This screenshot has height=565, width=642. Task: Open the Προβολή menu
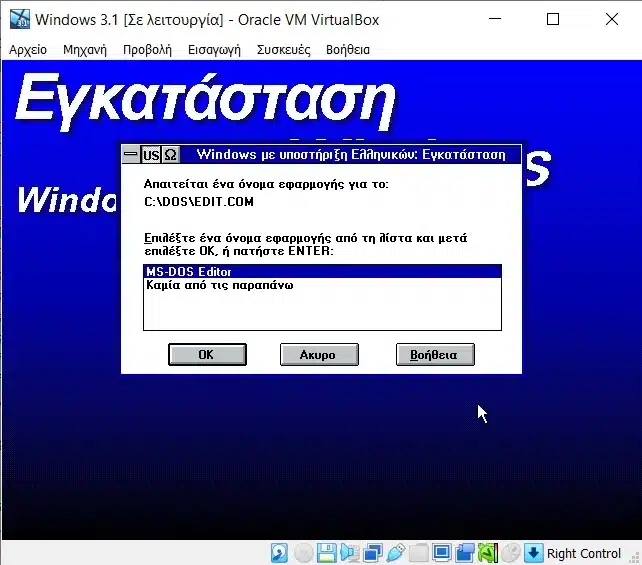click(147, 50)
